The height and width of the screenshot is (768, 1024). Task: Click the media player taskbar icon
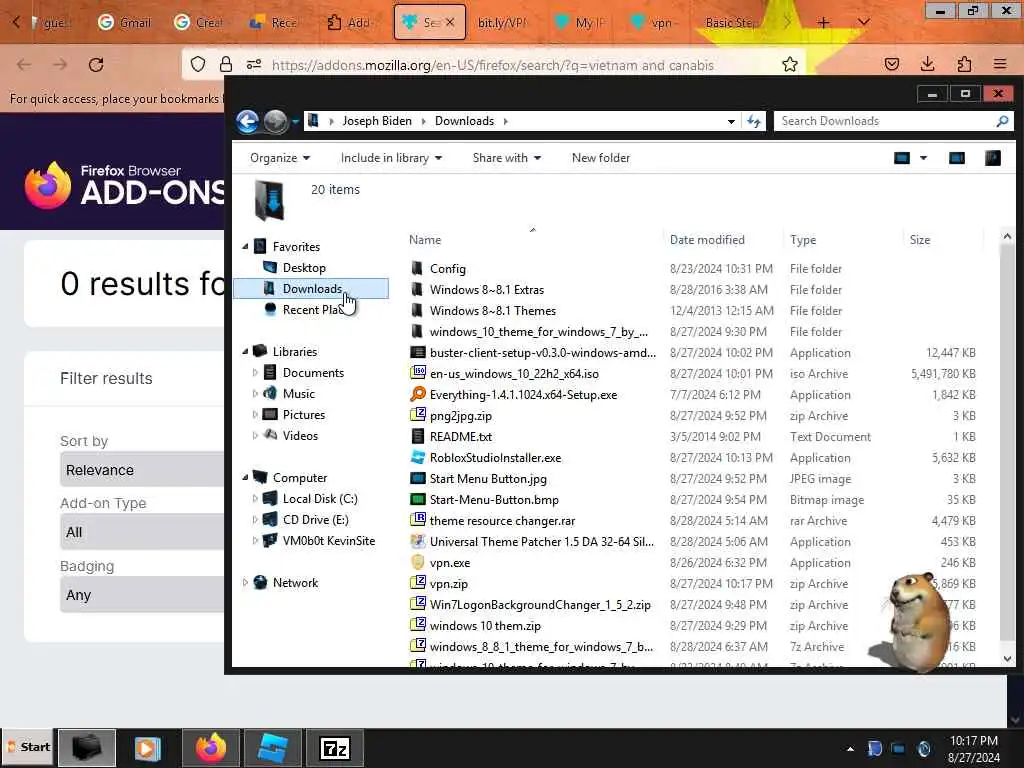pyautogui.click(x=148, y=748)
